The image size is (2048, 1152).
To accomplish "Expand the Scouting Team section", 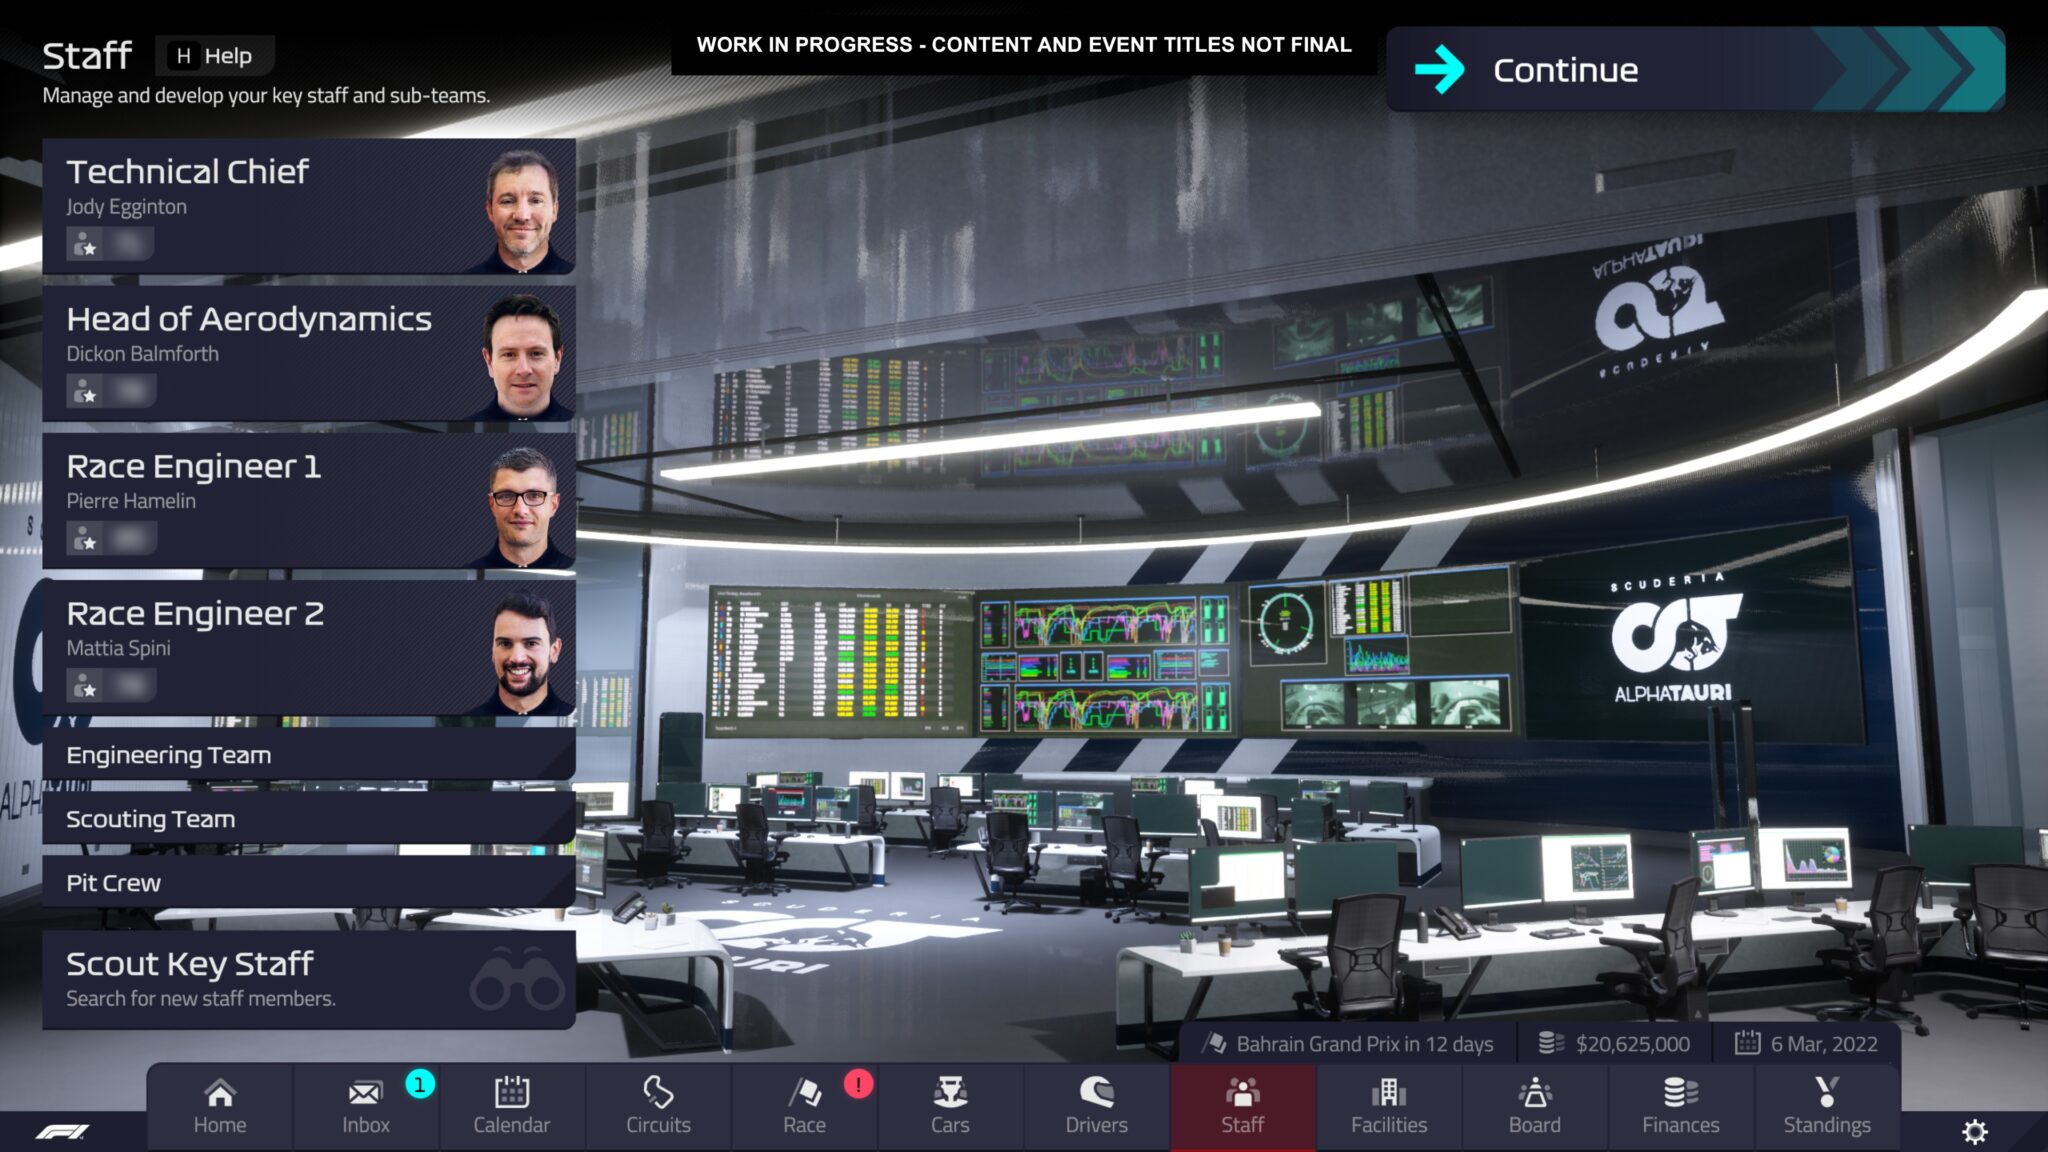I will (x=149, y=817).
